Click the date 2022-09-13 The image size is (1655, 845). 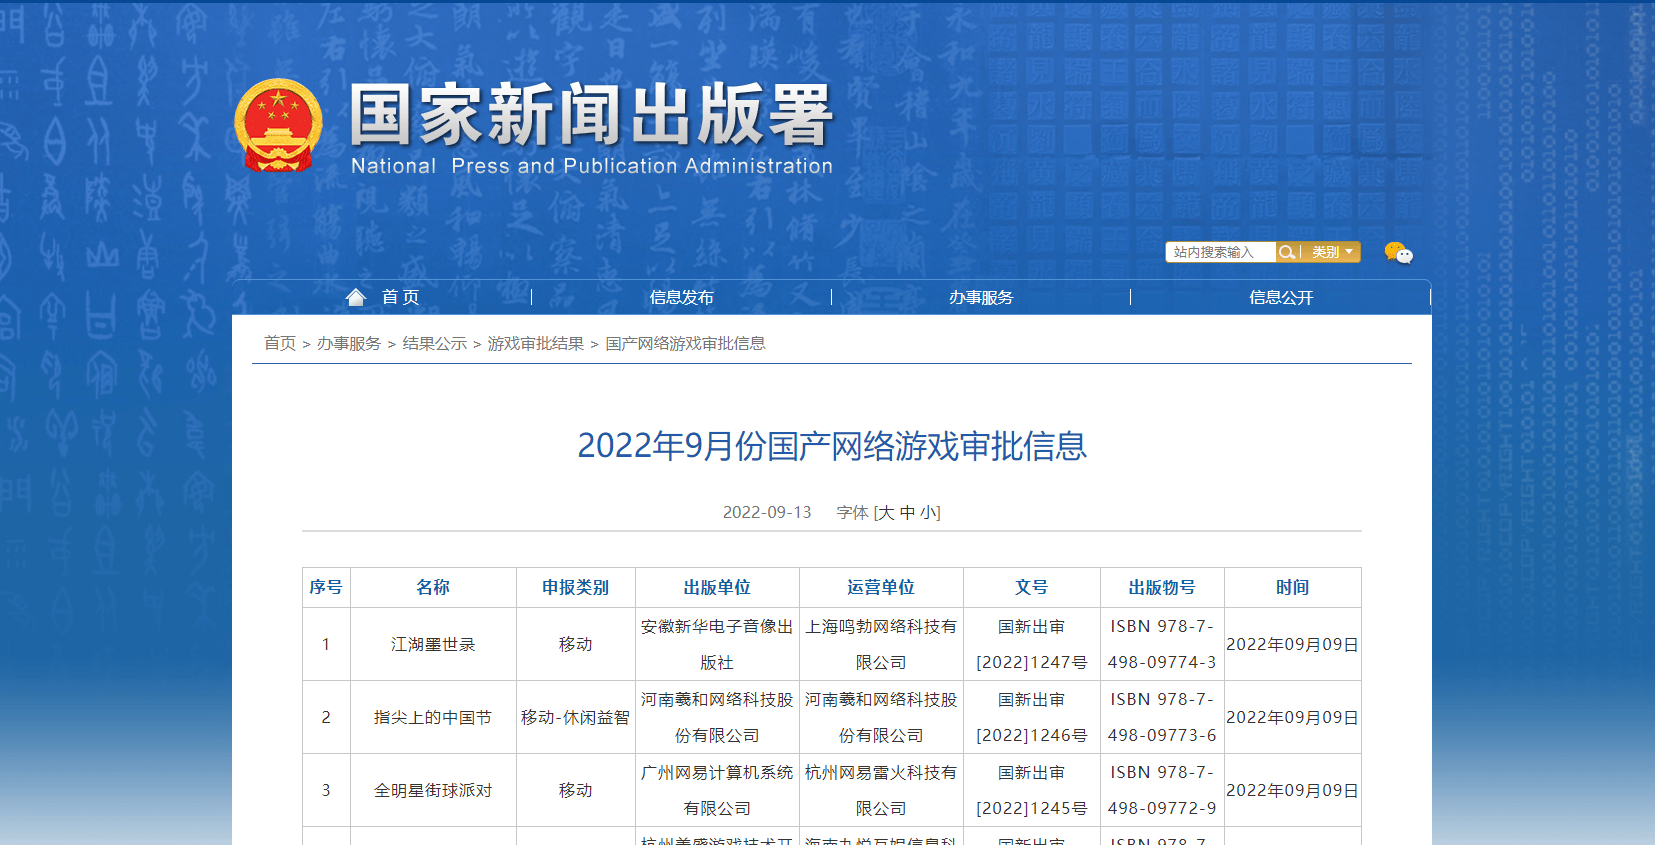point(767,513)
